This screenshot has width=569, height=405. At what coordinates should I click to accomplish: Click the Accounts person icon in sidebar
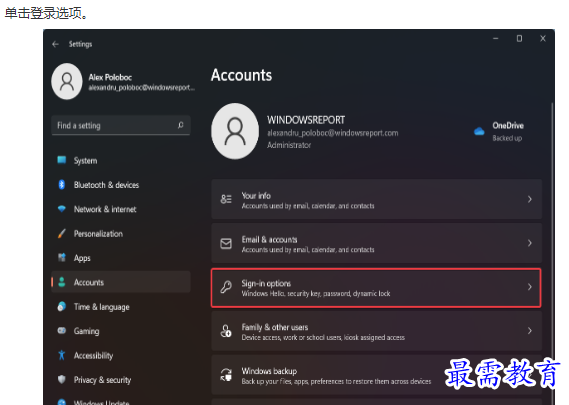click(x=62, y=282)
